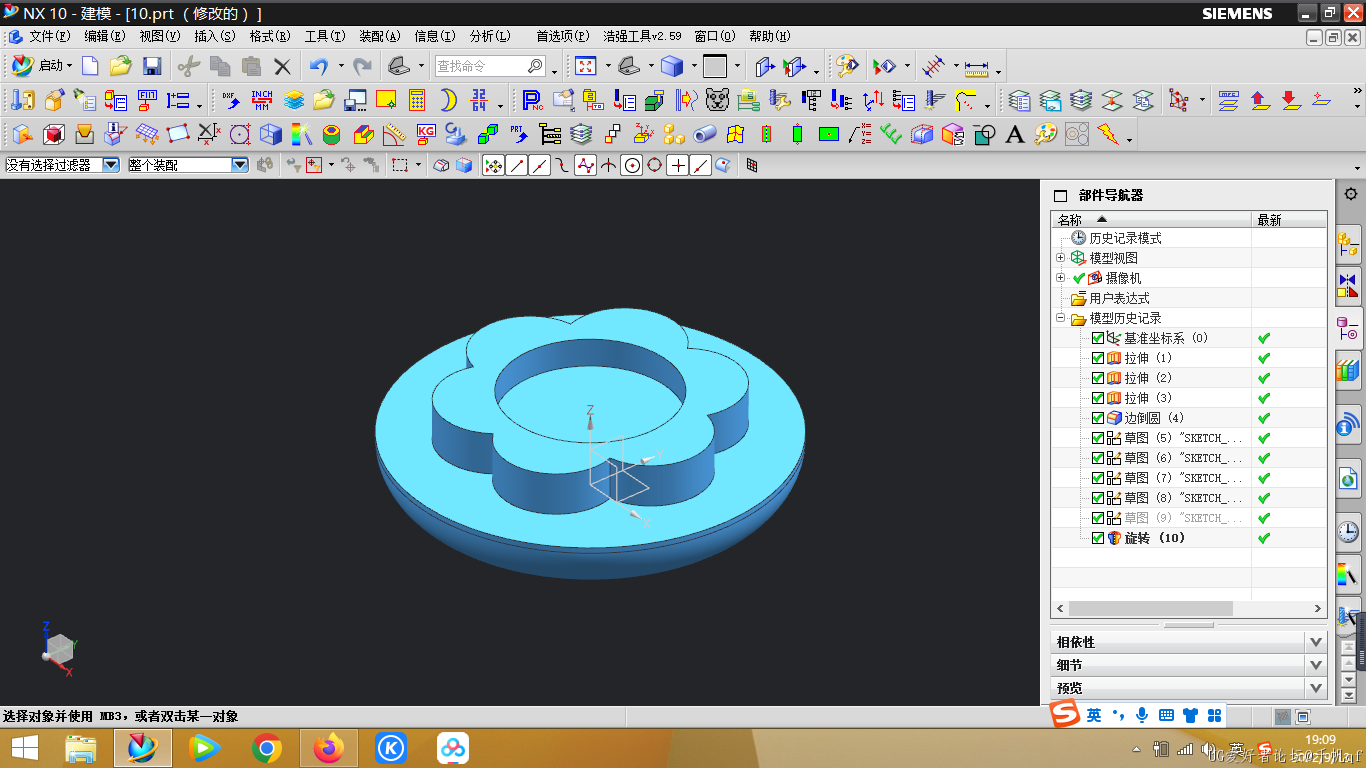Undo the last action
Viewport: 1366px width, 768px height.
point(319,66)
